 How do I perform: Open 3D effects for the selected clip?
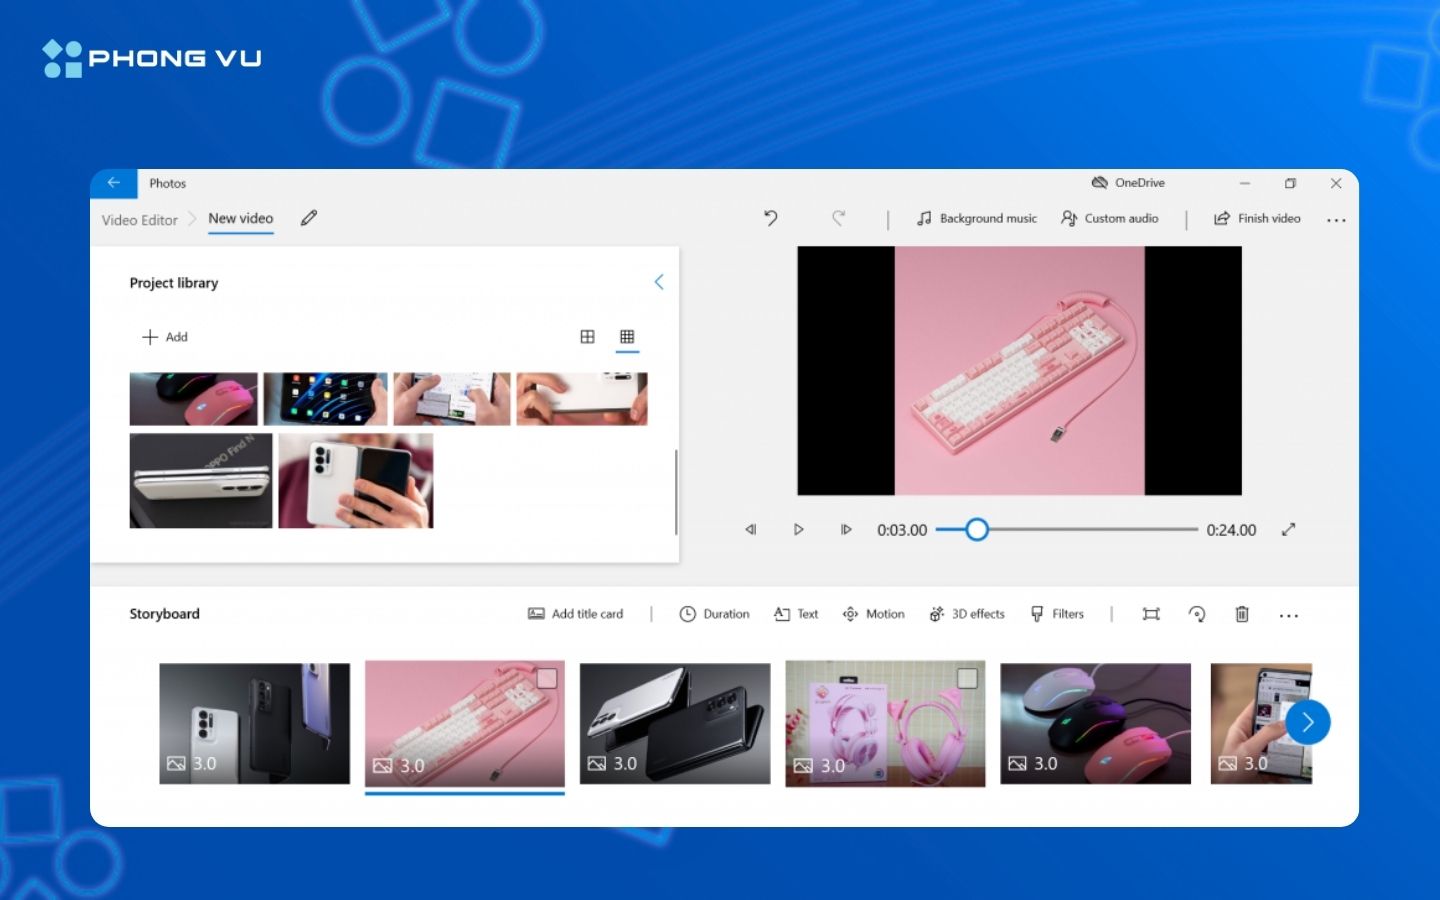[966, 613]
